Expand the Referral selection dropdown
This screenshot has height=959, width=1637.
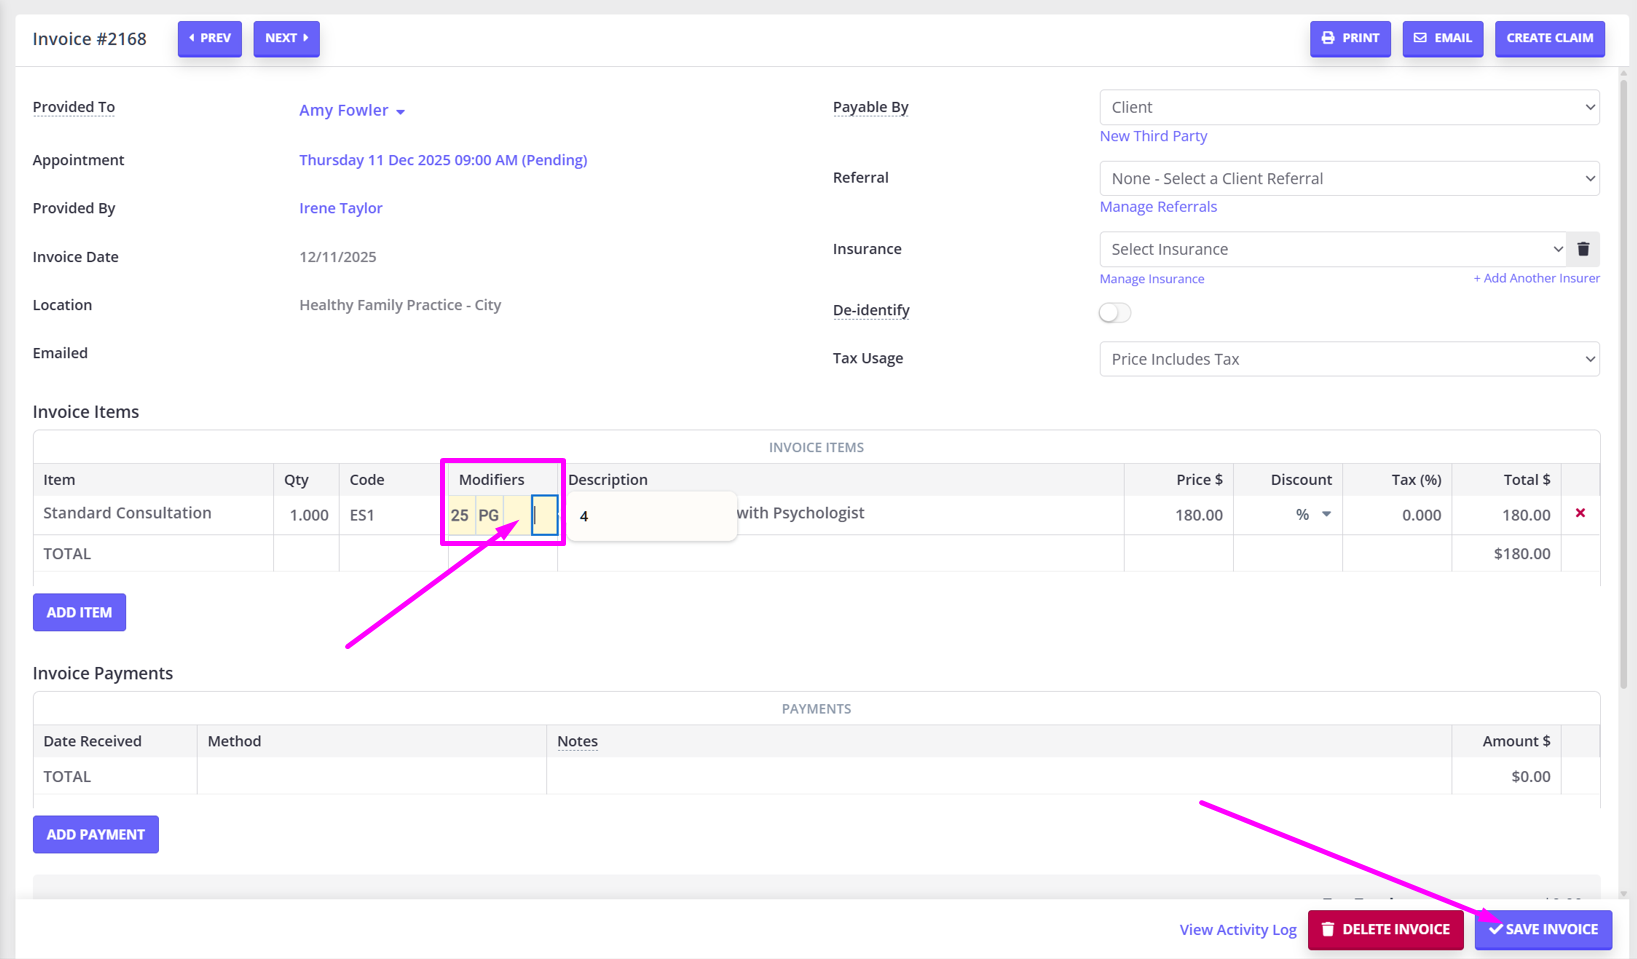pos(1348,178)
